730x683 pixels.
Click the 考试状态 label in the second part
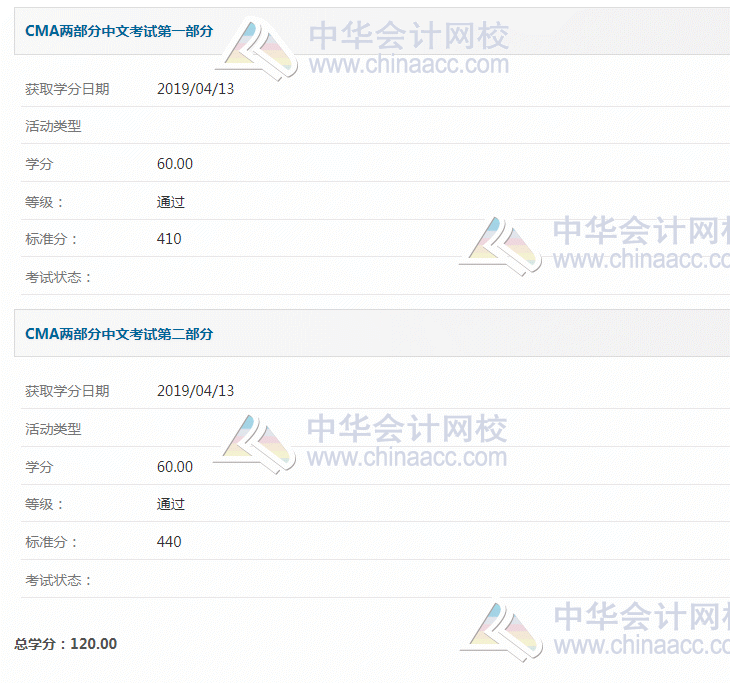pos(58,579)
